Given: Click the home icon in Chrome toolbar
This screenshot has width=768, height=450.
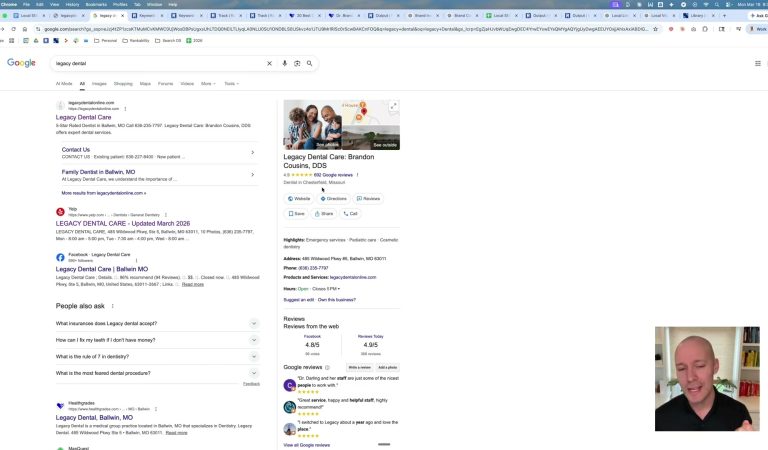Looking at the screenshot, I should click(x=24, y=29).
